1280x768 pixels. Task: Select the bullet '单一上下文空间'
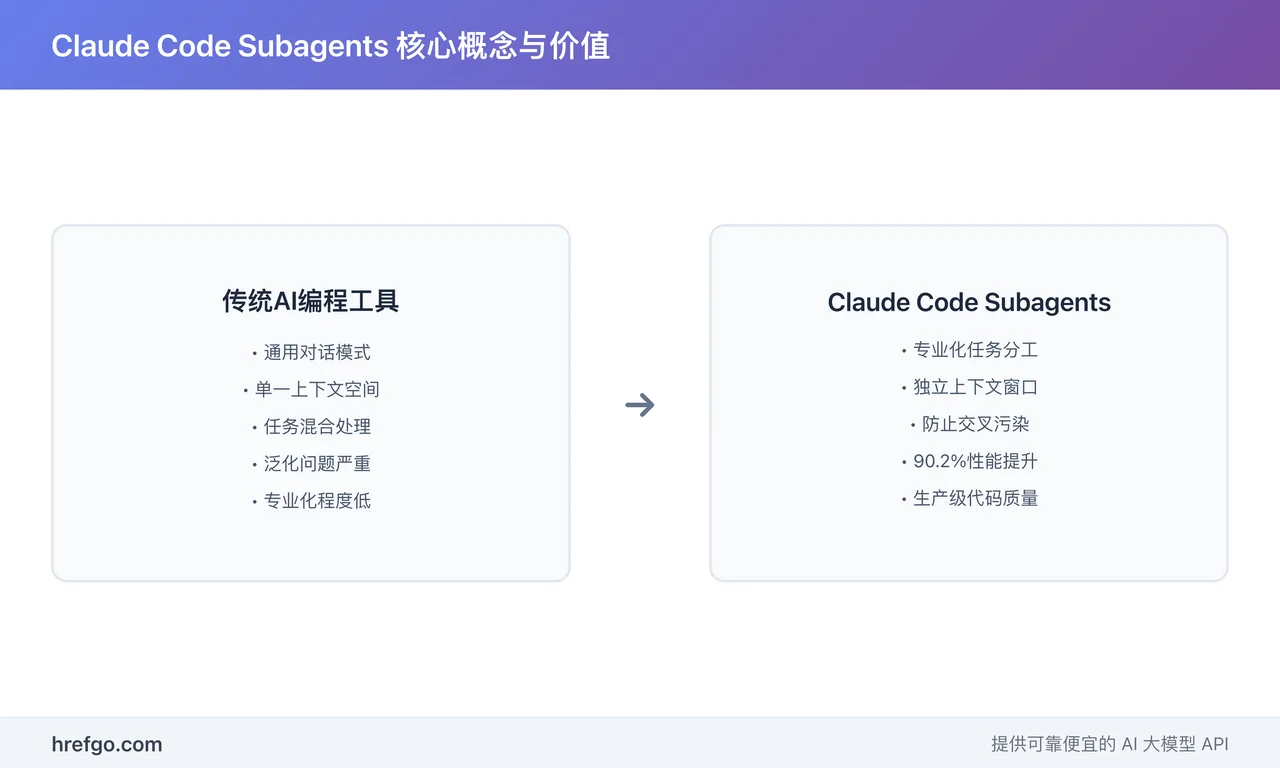(311, 390)
